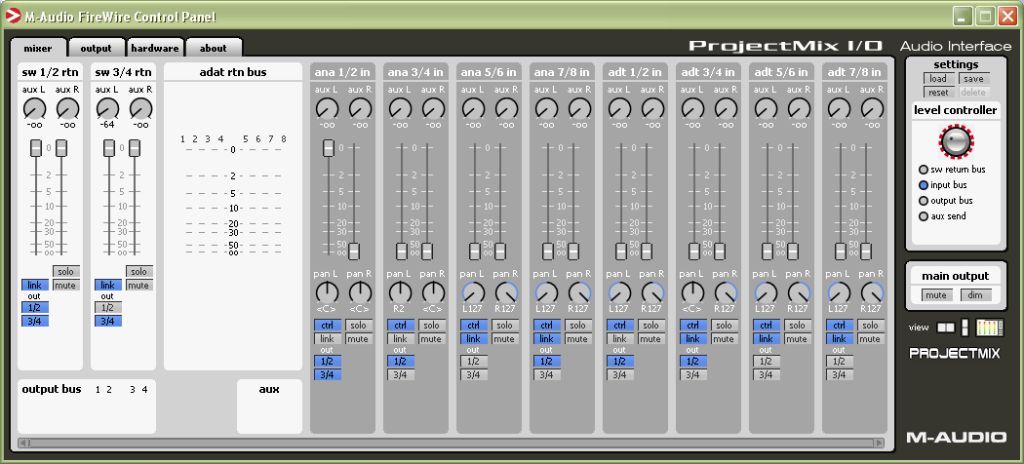Toggle link on ana 5/6 in channel
The image size is (1024, 464).
pyautogui.click(x=473, y=339)
